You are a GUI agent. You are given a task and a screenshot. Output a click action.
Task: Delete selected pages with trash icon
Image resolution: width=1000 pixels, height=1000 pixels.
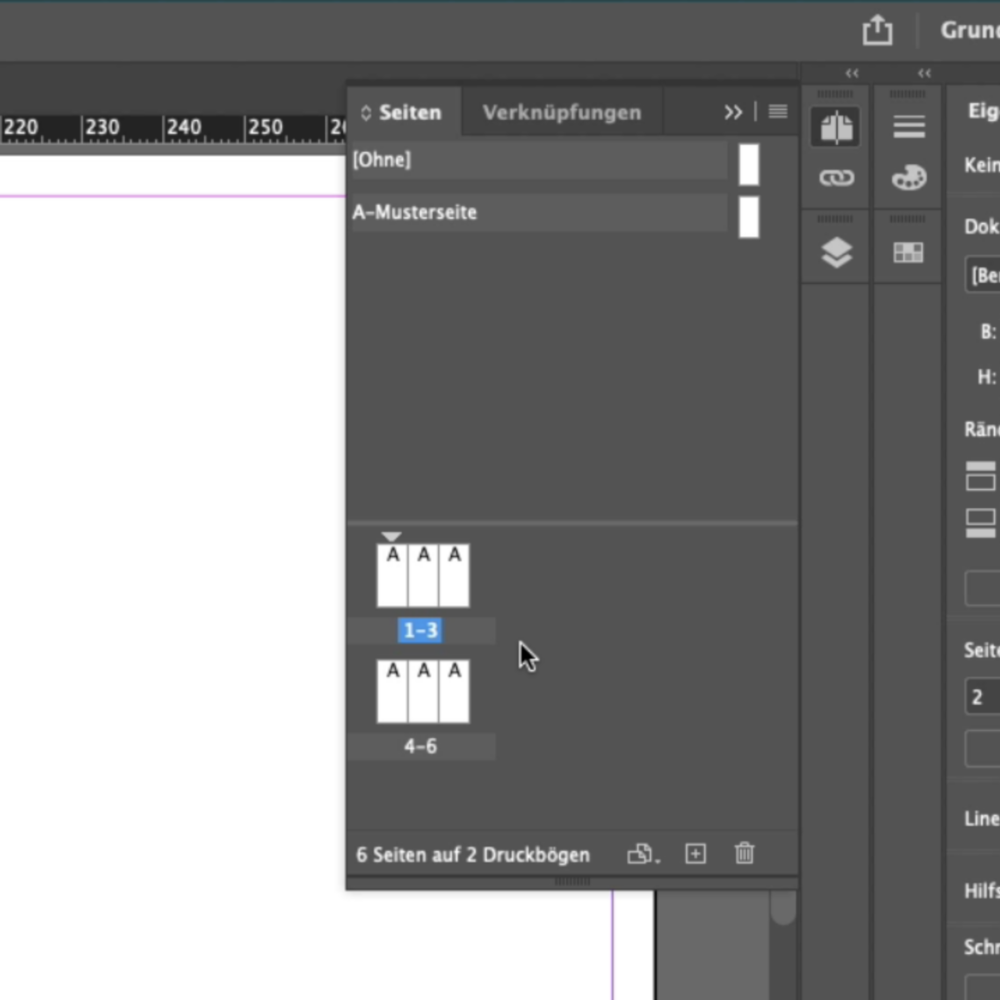pyautogui.click(x=744, y=853)
